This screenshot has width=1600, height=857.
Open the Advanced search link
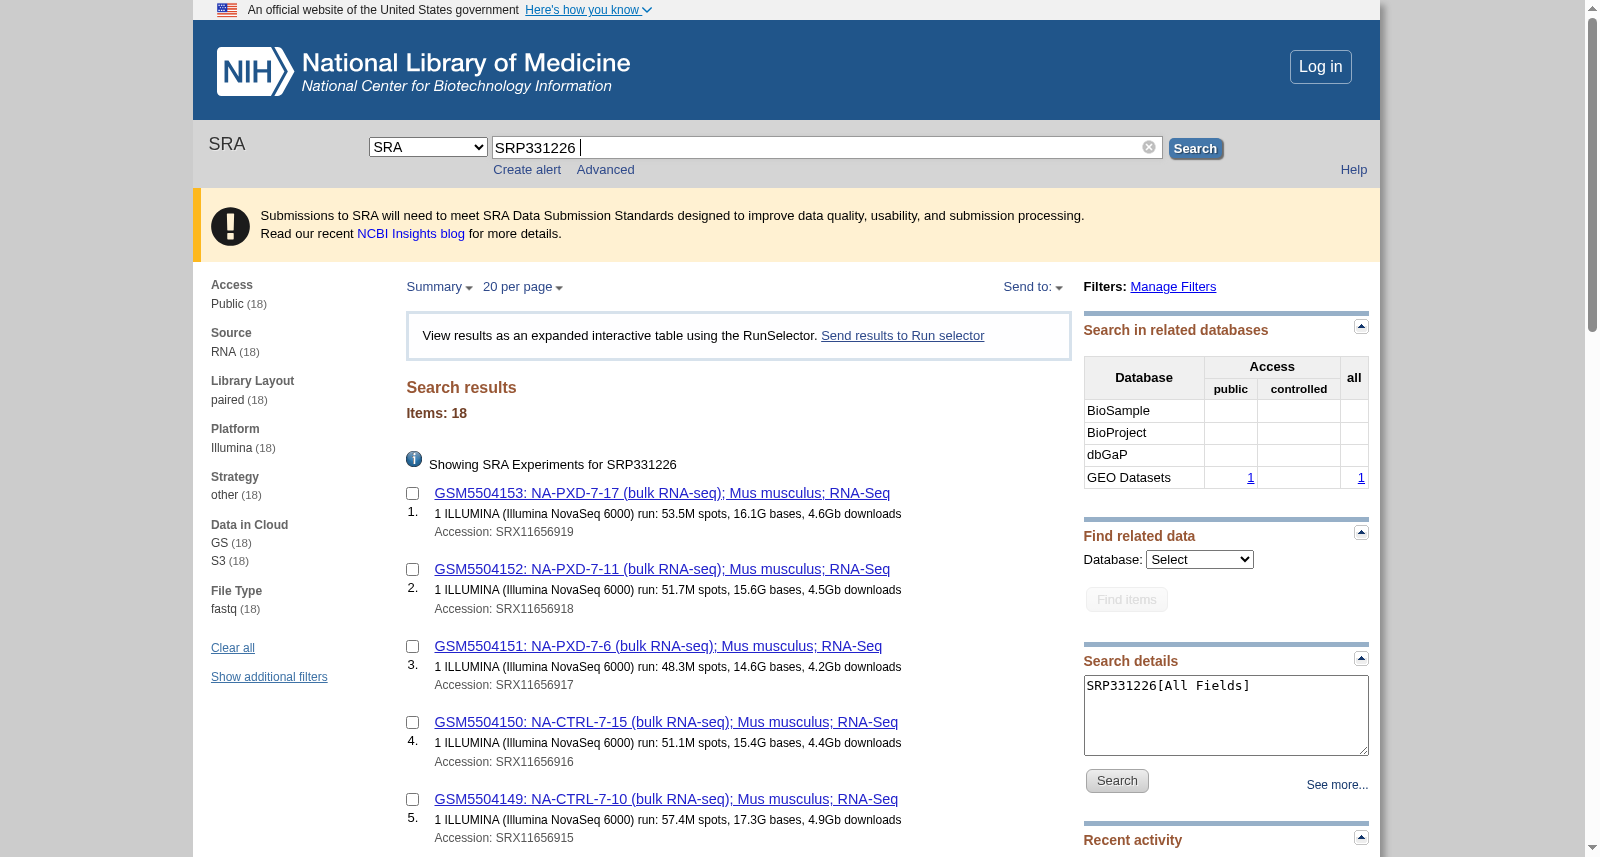tap(605, 170)
